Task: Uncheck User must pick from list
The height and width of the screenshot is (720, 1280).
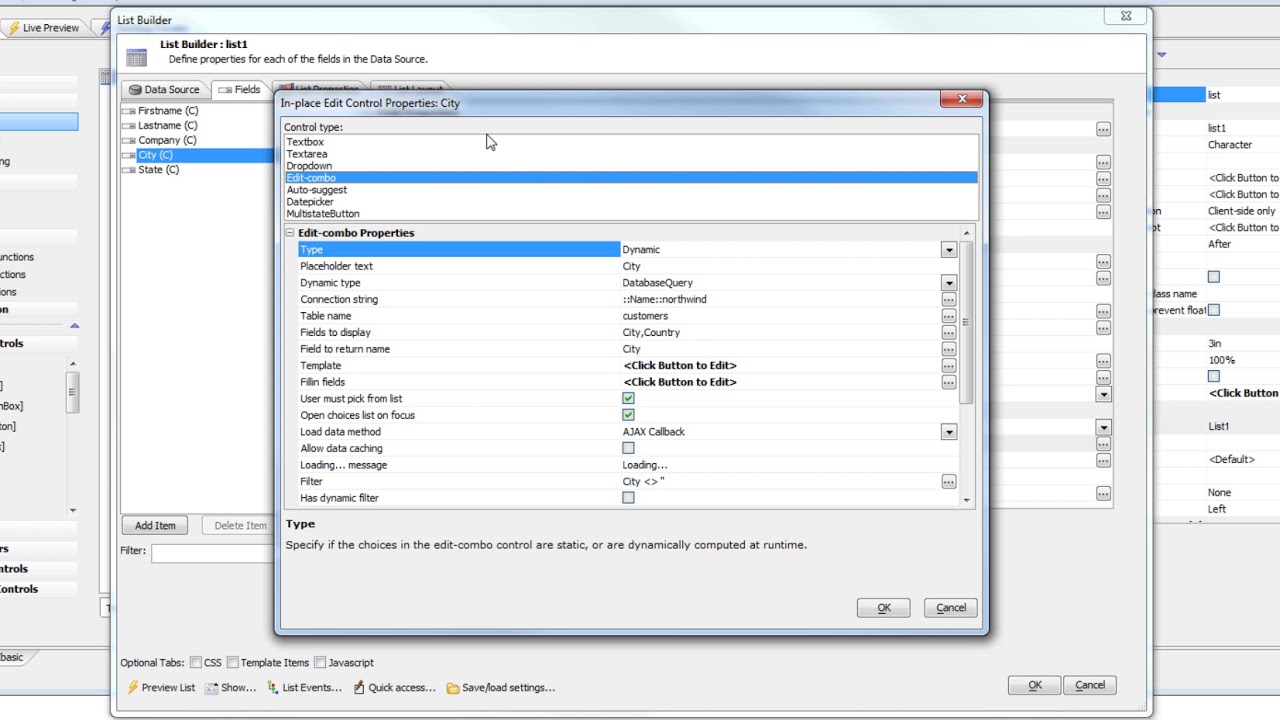Action: (x=628, y=398)
